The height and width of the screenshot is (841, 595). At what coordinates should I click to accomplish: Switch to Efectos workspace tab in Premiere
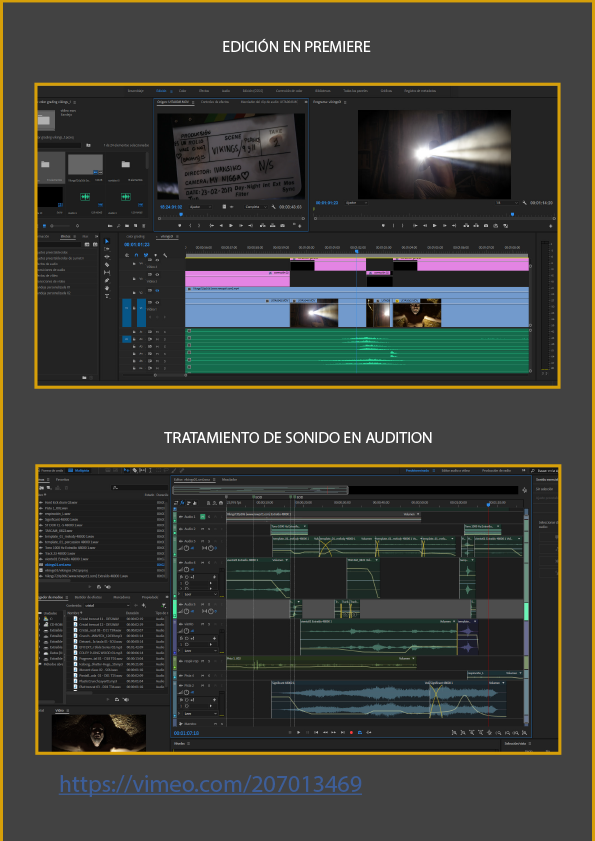tap(204, 91)
